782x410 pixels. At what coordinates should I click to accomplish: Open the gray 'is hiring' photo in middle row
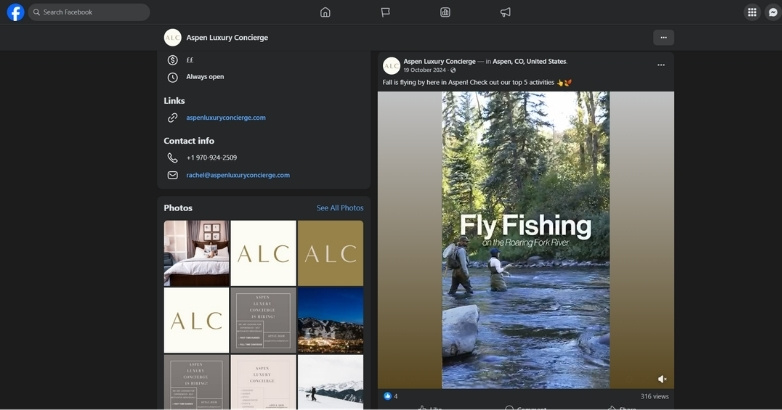(x=263, y=320)
